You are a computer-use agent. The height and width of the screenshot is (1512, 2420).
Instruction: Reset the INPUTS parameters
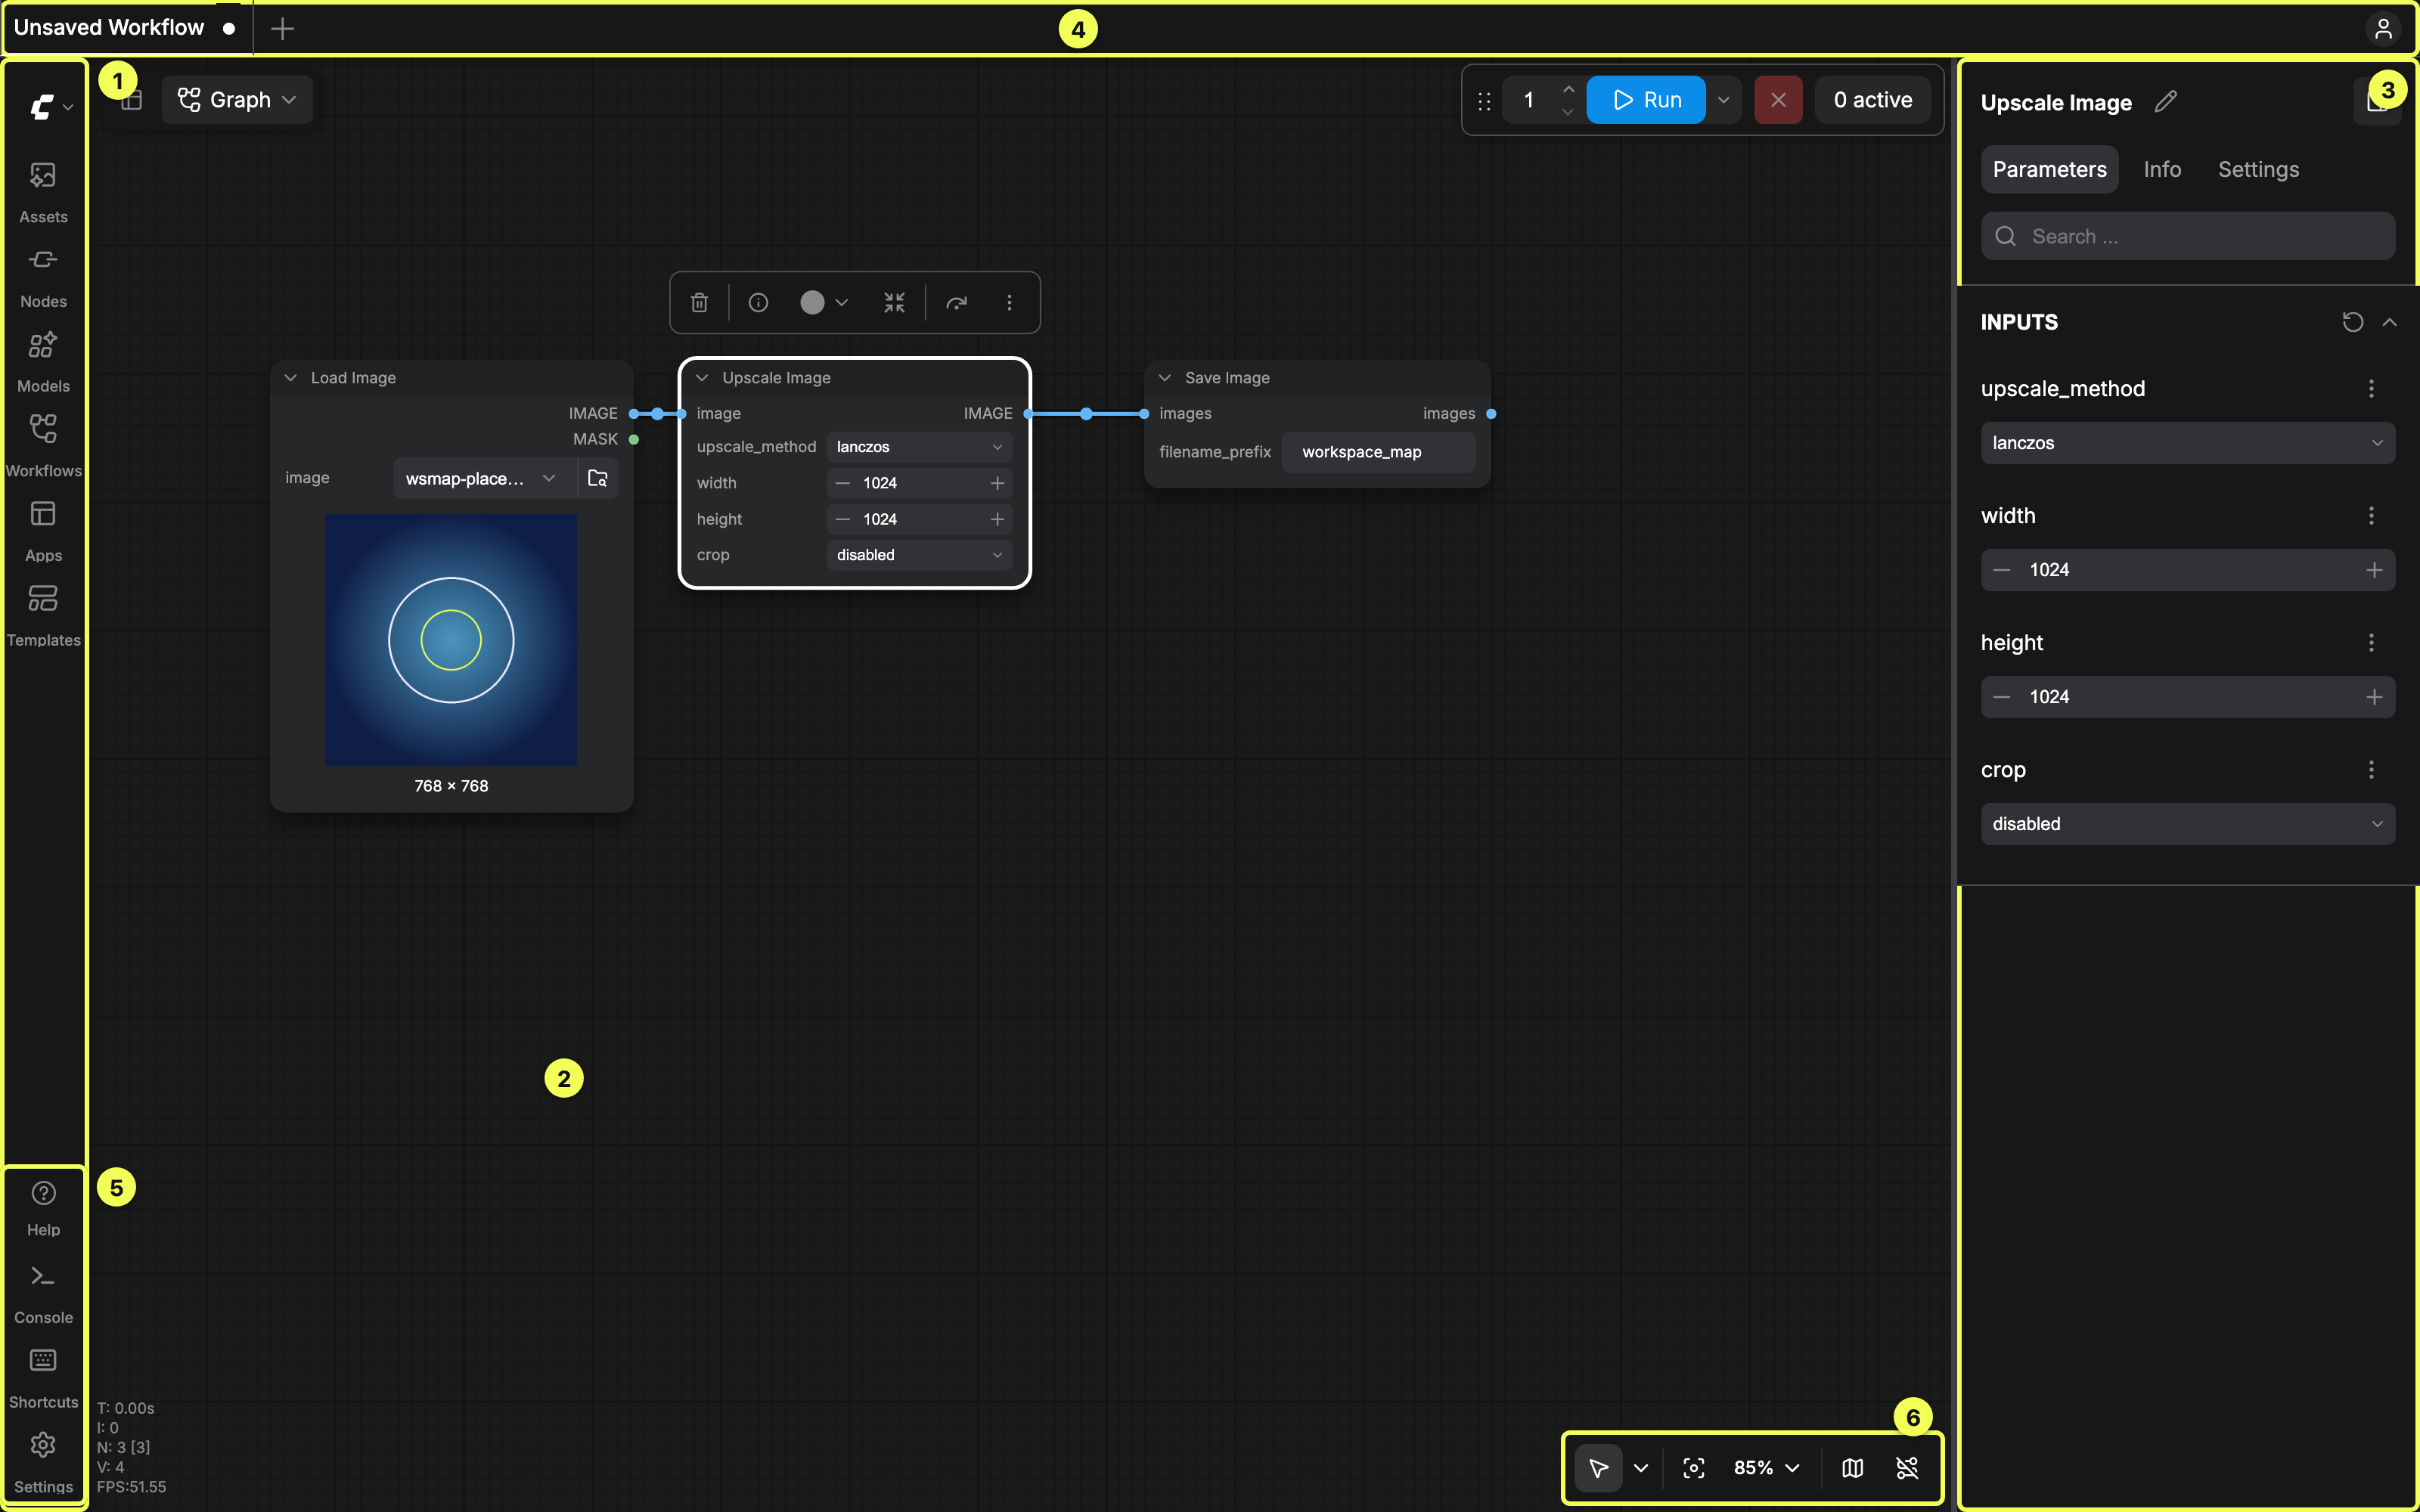pyautogui.click(x=2352, y=322)
